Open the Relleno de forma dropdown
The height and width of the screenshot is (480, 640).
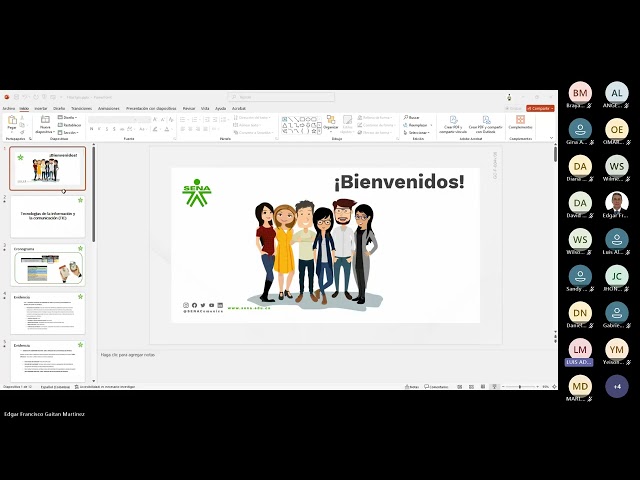[375, 118]
